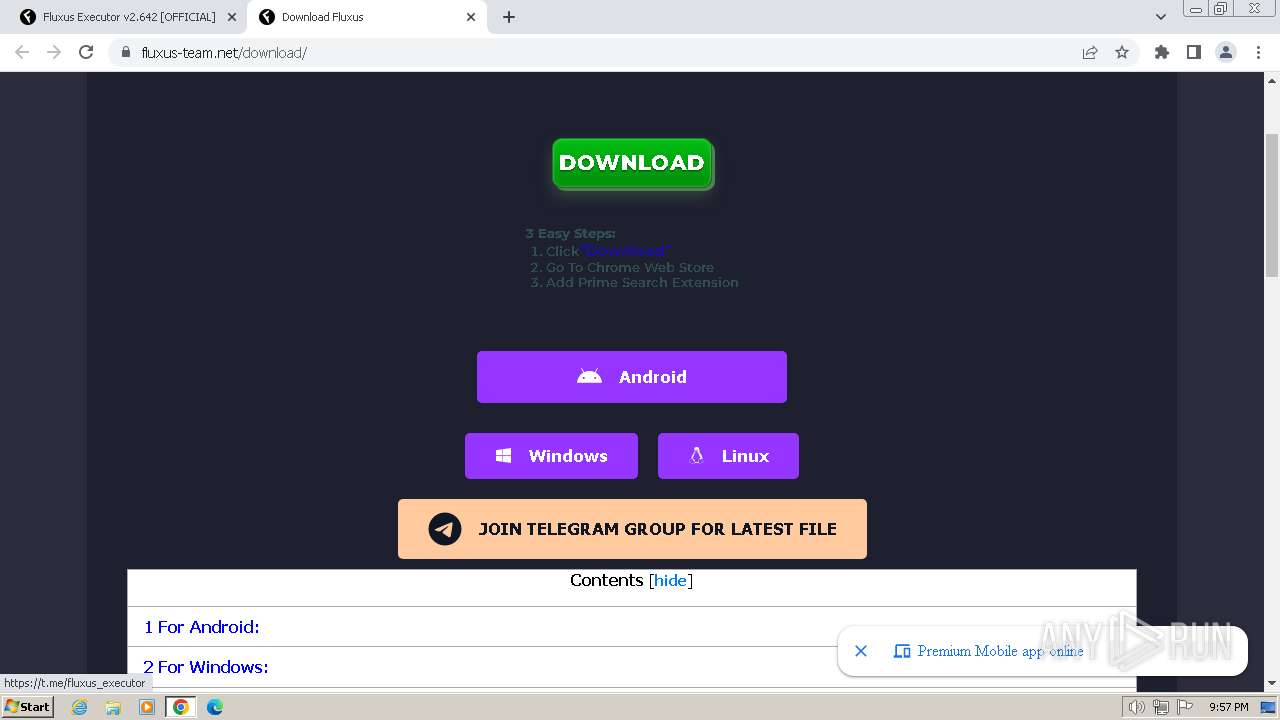Open a new browser tab
Image resolution: width=1280 pixels, height=720 pixels.
coord(509,17)
